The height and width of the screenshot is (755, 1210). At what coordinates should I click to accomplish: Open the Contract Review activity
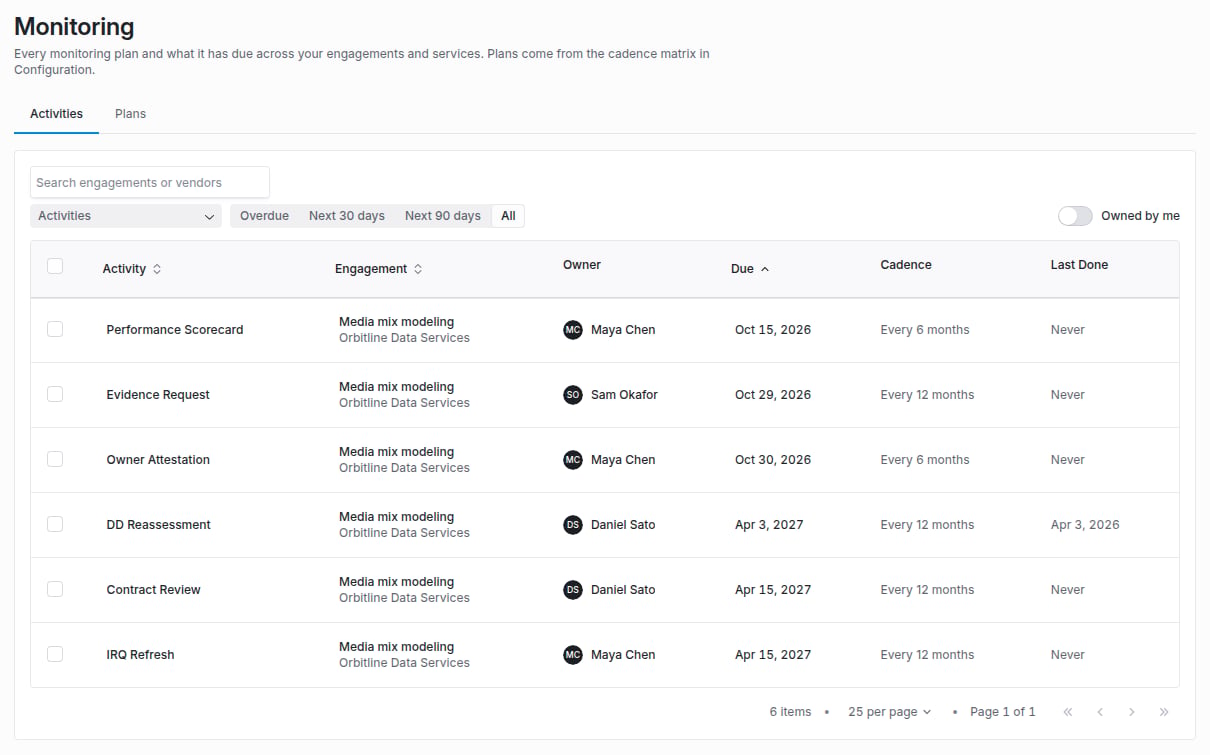pos(154,590)
